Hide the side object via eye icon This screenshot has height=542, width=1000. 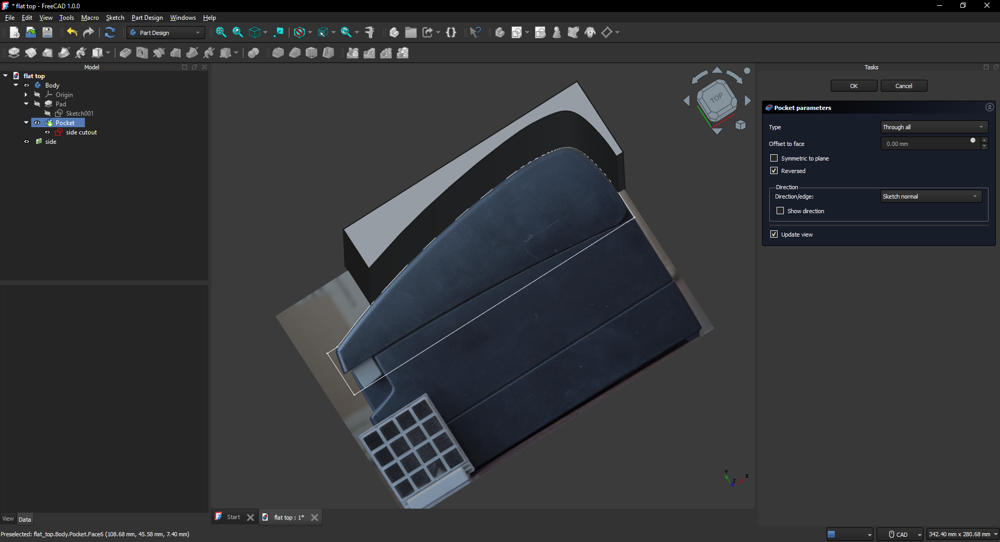[27, 142]
